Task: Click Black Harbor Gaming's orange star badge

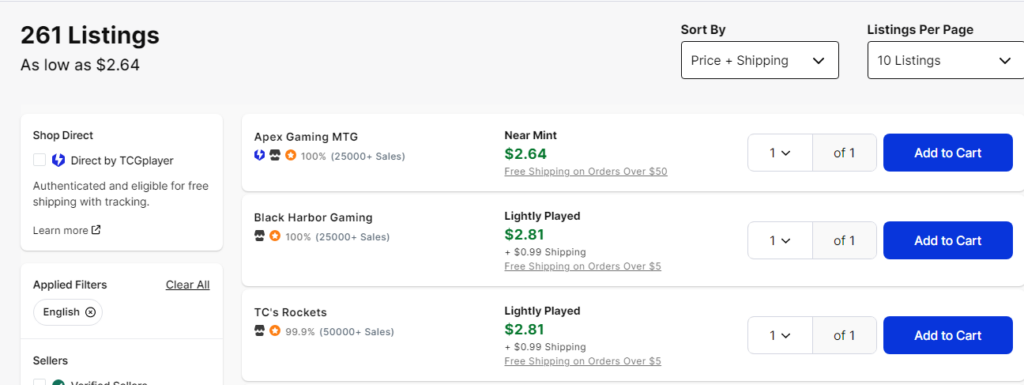Action: (275, 236)
